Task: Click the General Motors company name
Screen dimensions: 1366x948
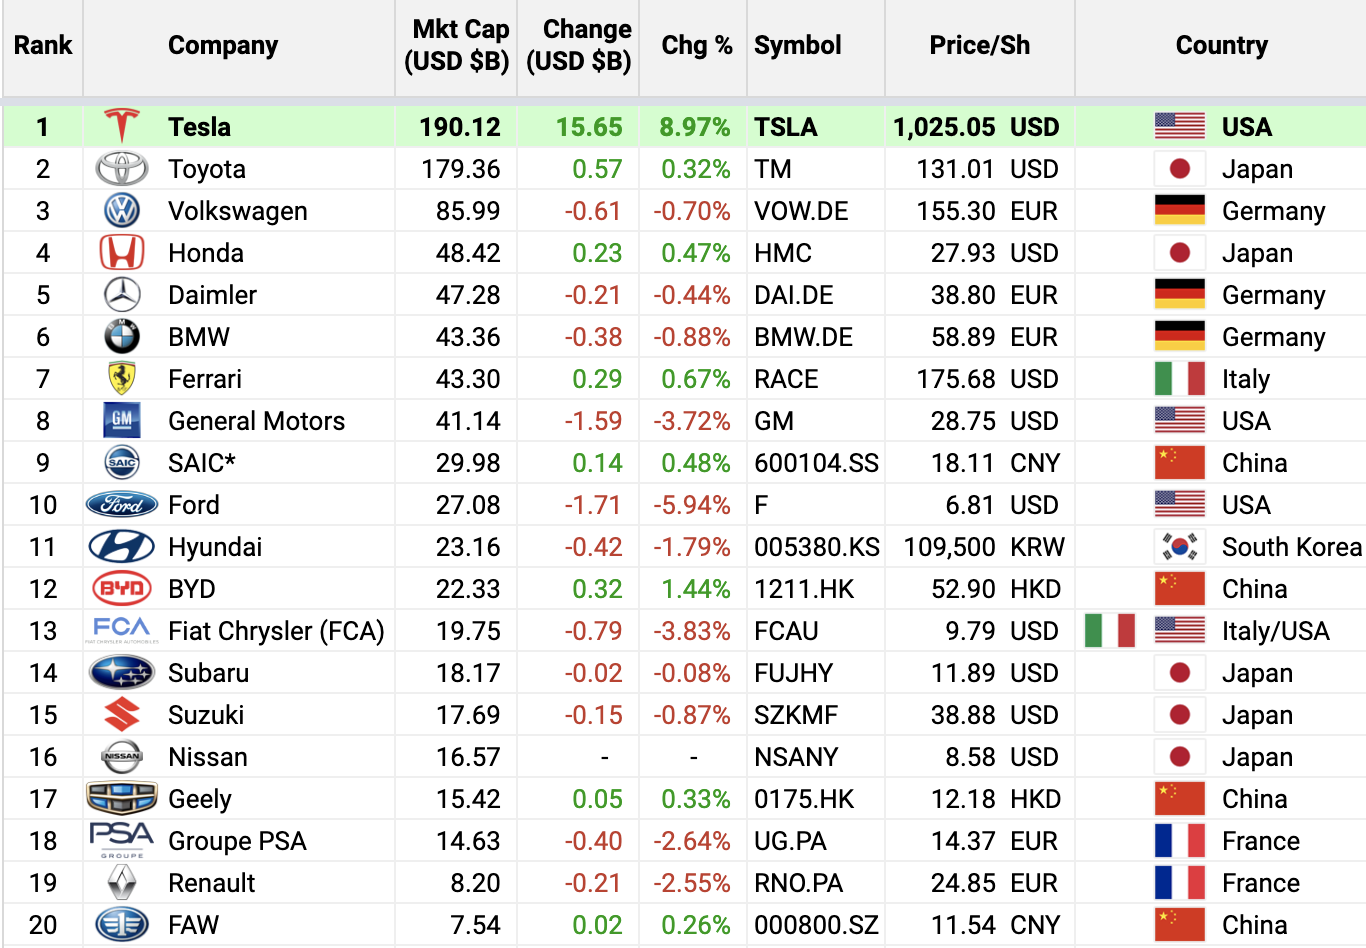Action: click(x=256, y=421)
